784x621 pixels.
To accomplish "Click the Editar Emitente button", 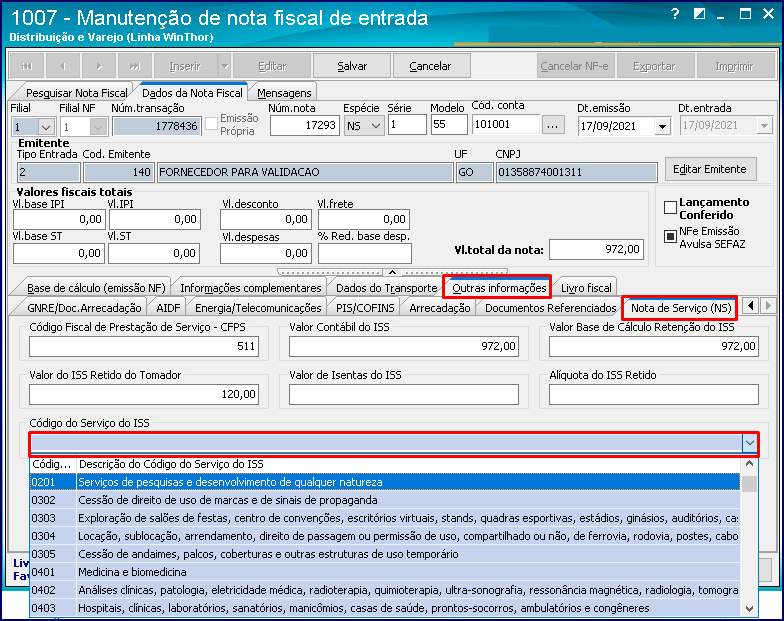I will click(710, 169).
